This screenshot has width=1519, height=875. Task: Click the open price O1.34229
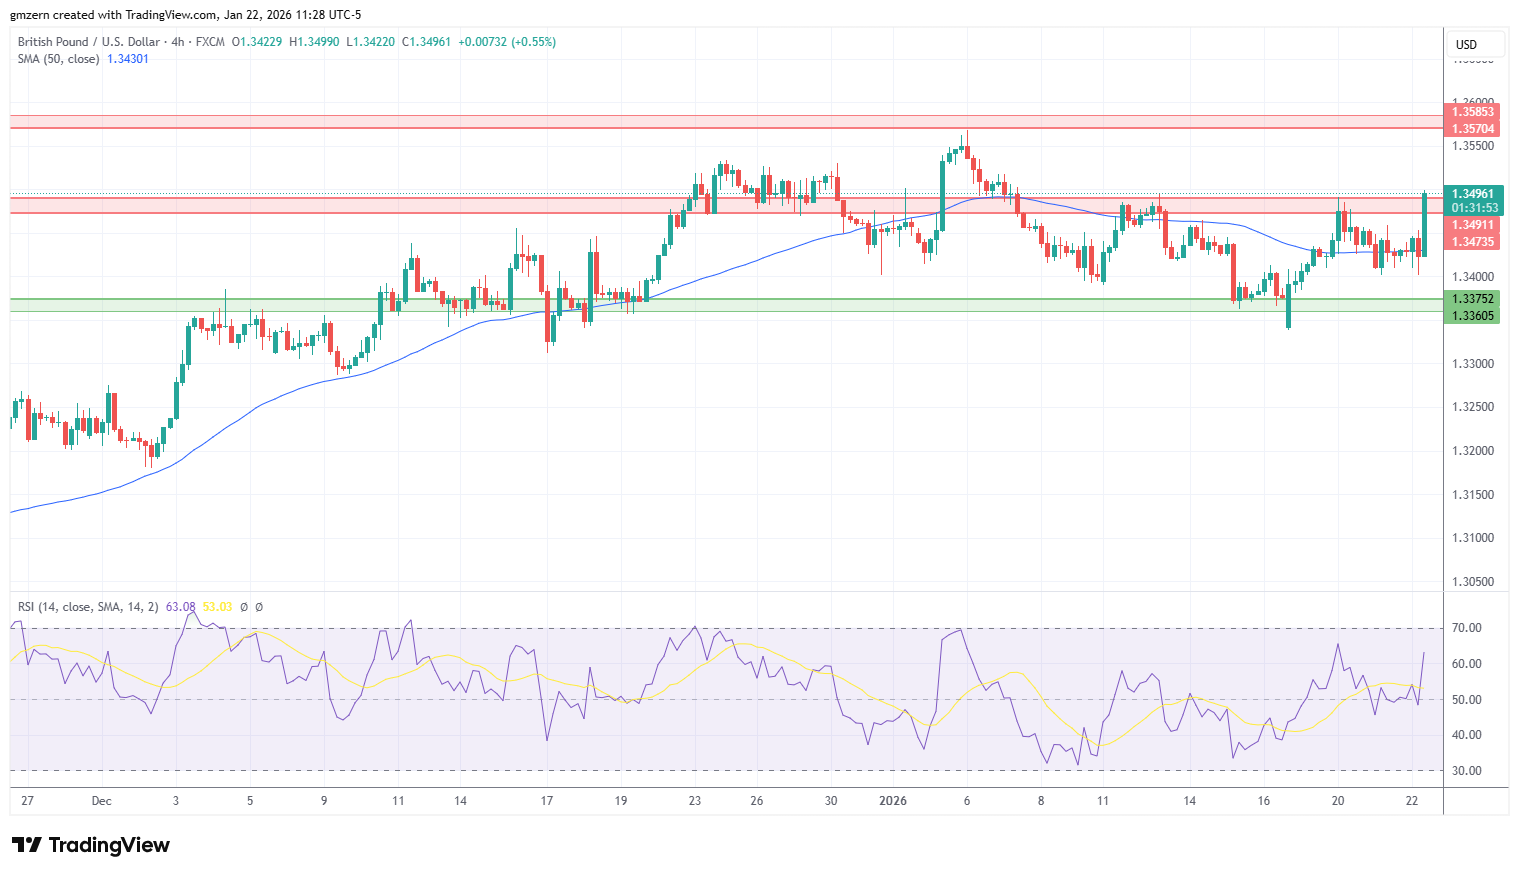(x=257, y=42)
